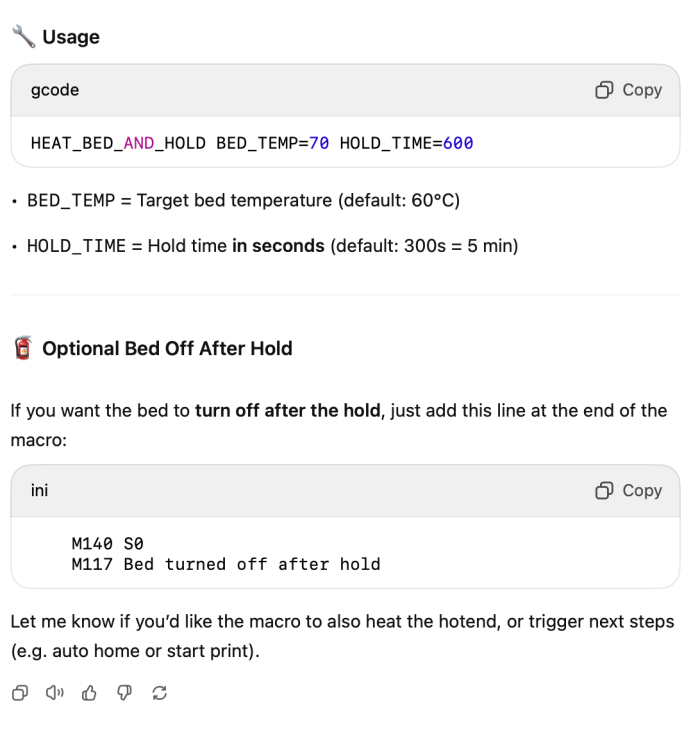The height and width of the screenshot is (750, 700).
Task: Give the response a thumbs down
Action: [124, 693]
